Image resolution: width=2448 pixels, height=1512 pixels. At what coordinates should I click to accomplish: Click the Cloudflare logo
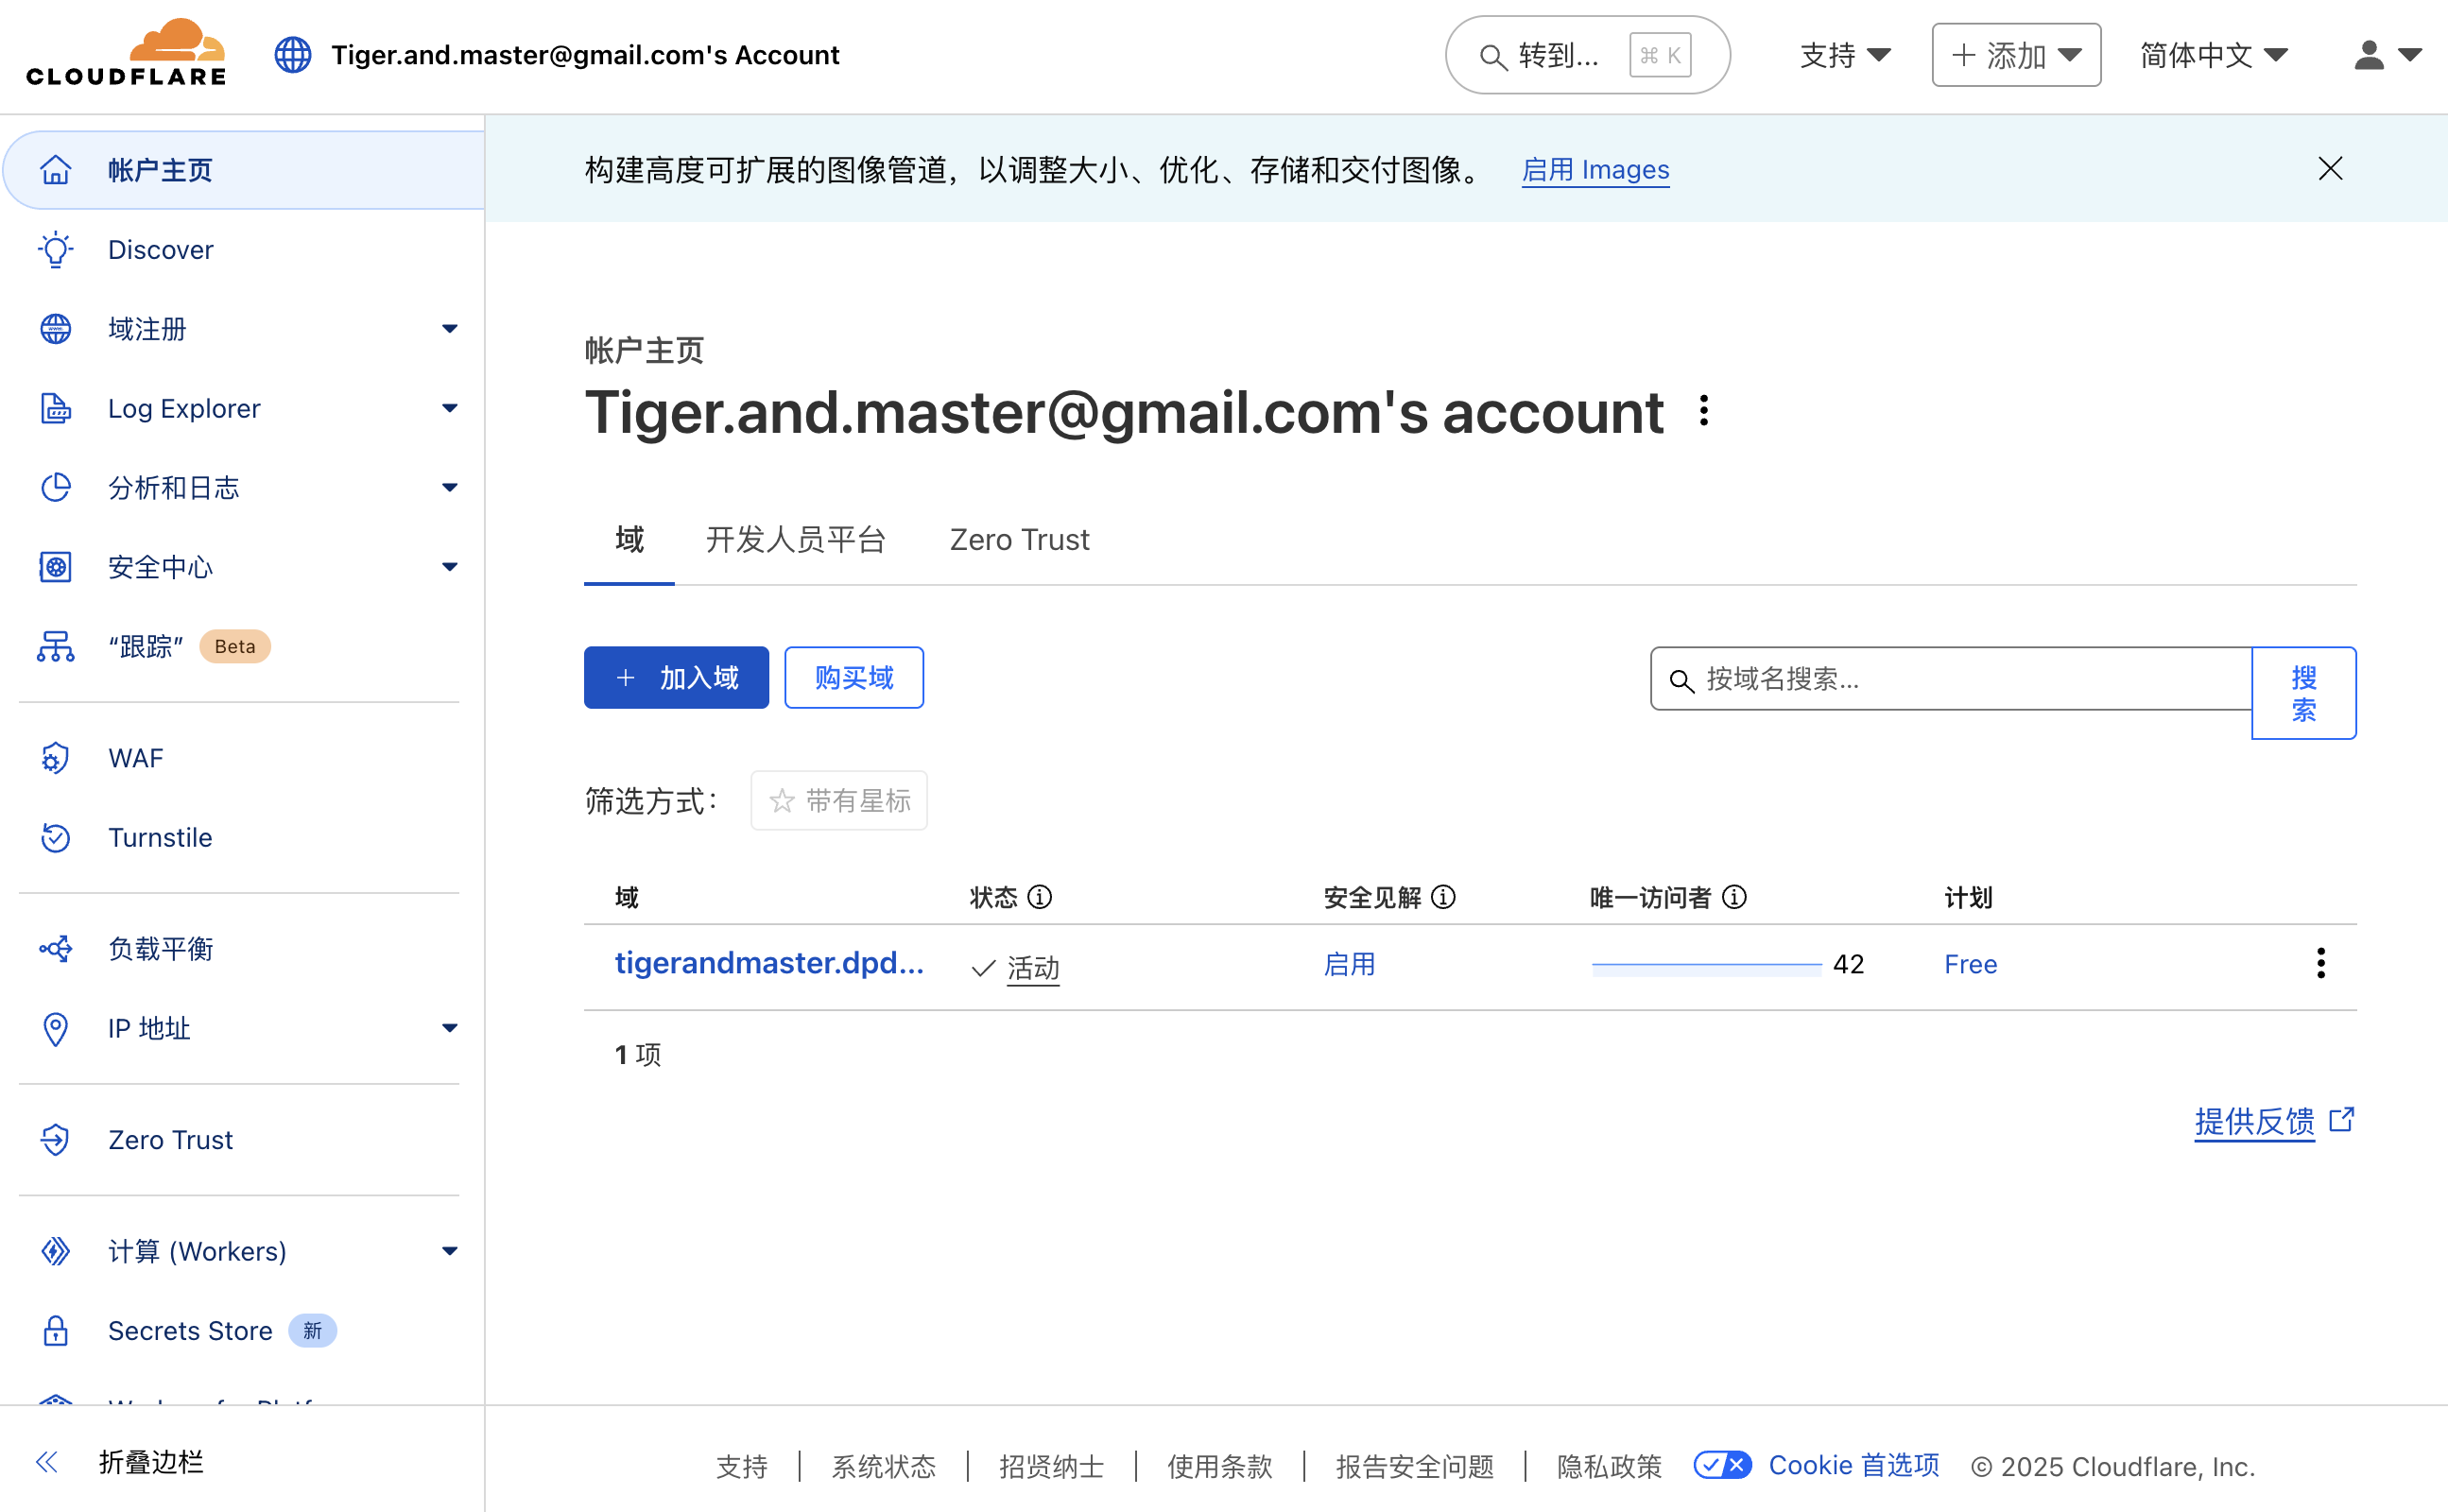(x=126, y=52)
